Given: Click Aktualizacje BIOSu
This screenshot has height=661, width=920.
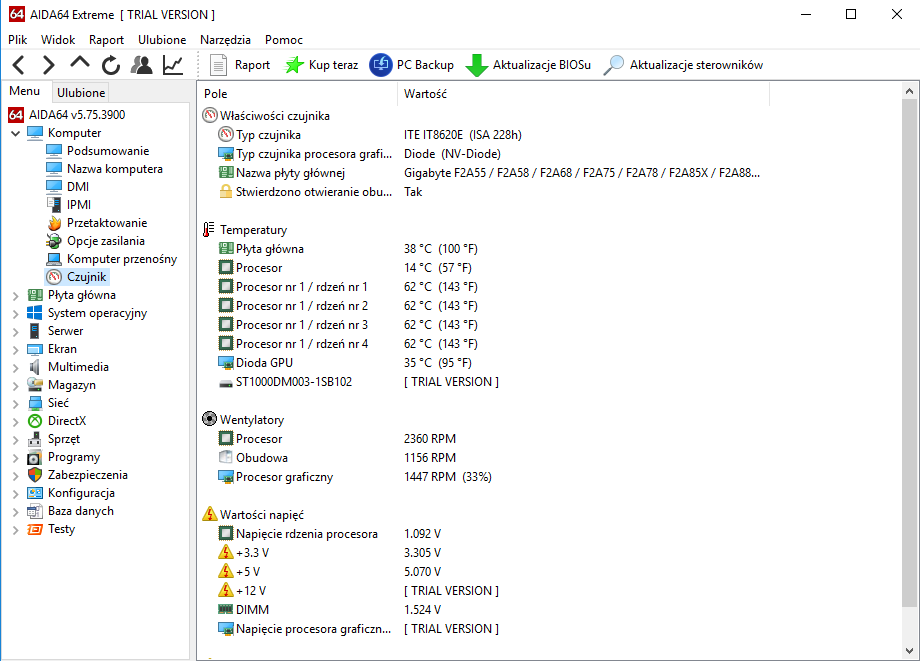Looking at the screenshot, I should click(528, 65).
